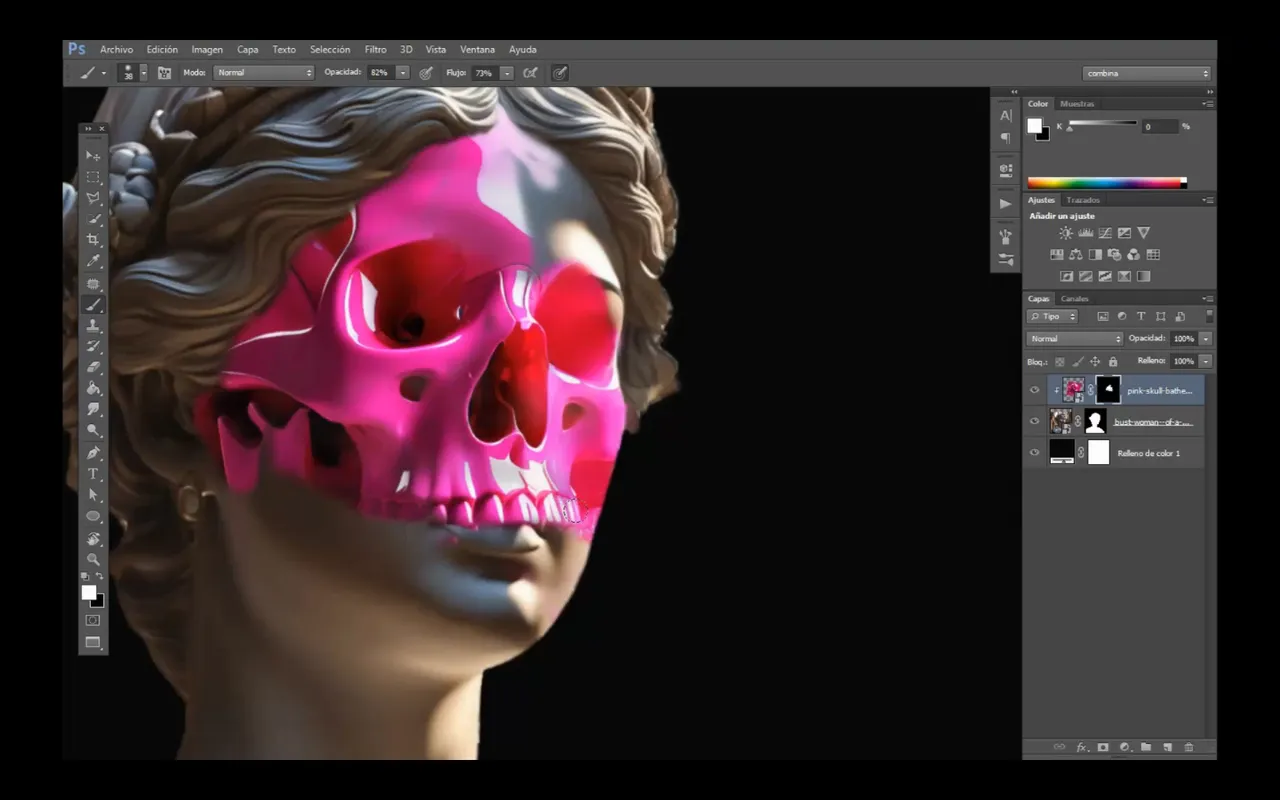Open the layer blend mode Normal dropdown
This screenshot has height=800, width=1280.
[x=1075, y=339]
